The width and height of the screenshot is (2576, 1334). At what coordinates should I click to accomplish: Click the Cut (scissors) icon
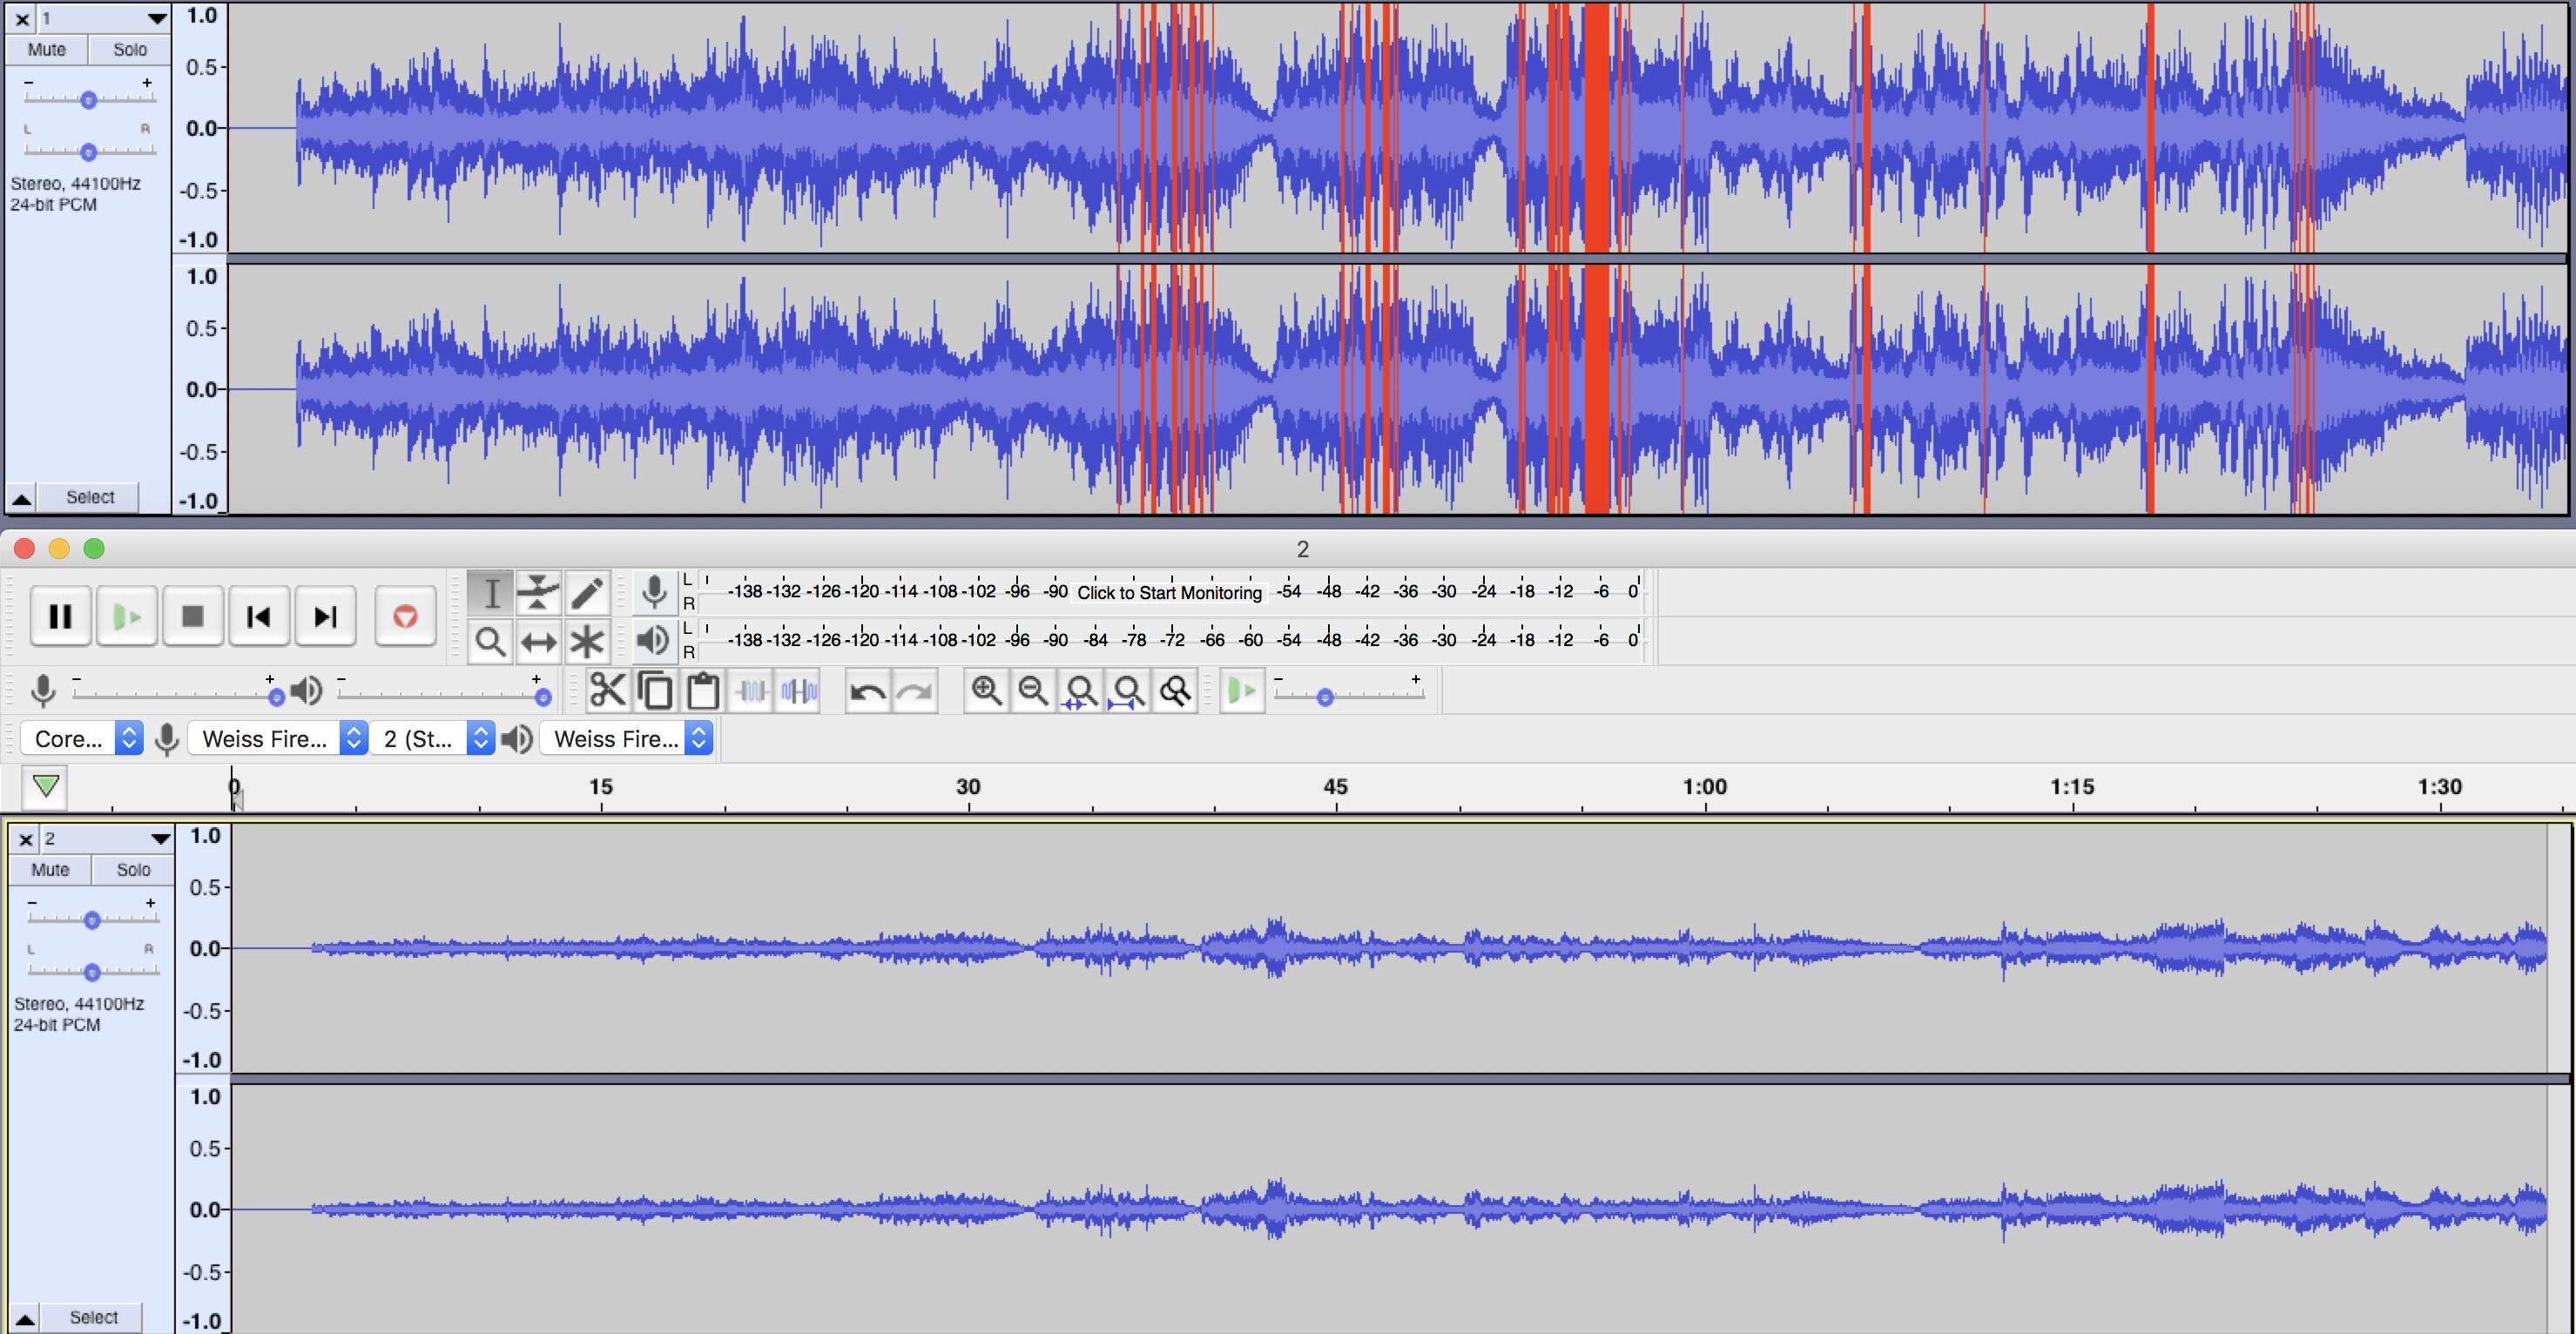tap(607, 691)
